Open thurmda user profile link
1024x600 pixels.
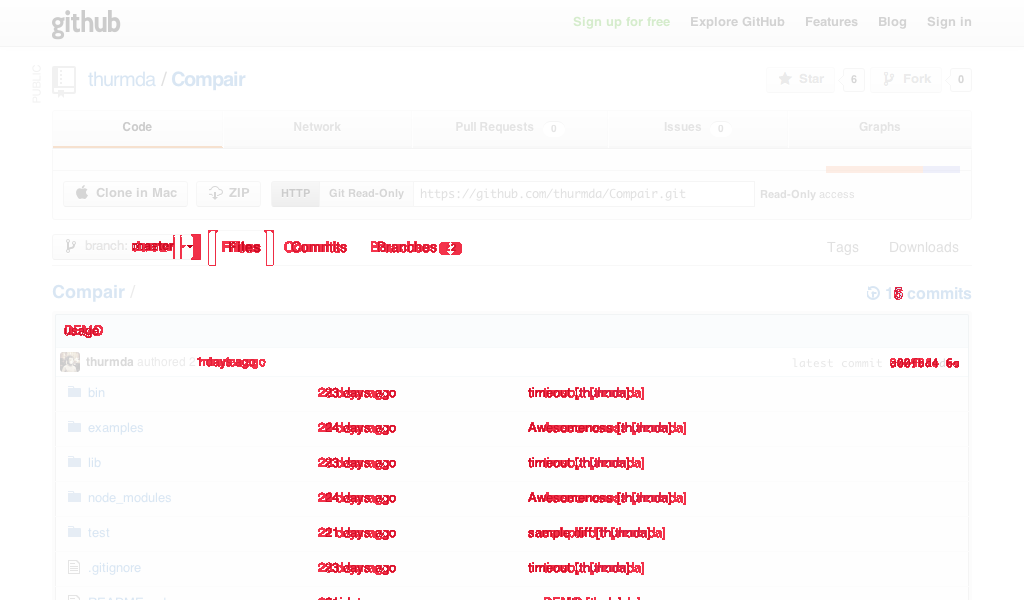[x=121, y=80]
